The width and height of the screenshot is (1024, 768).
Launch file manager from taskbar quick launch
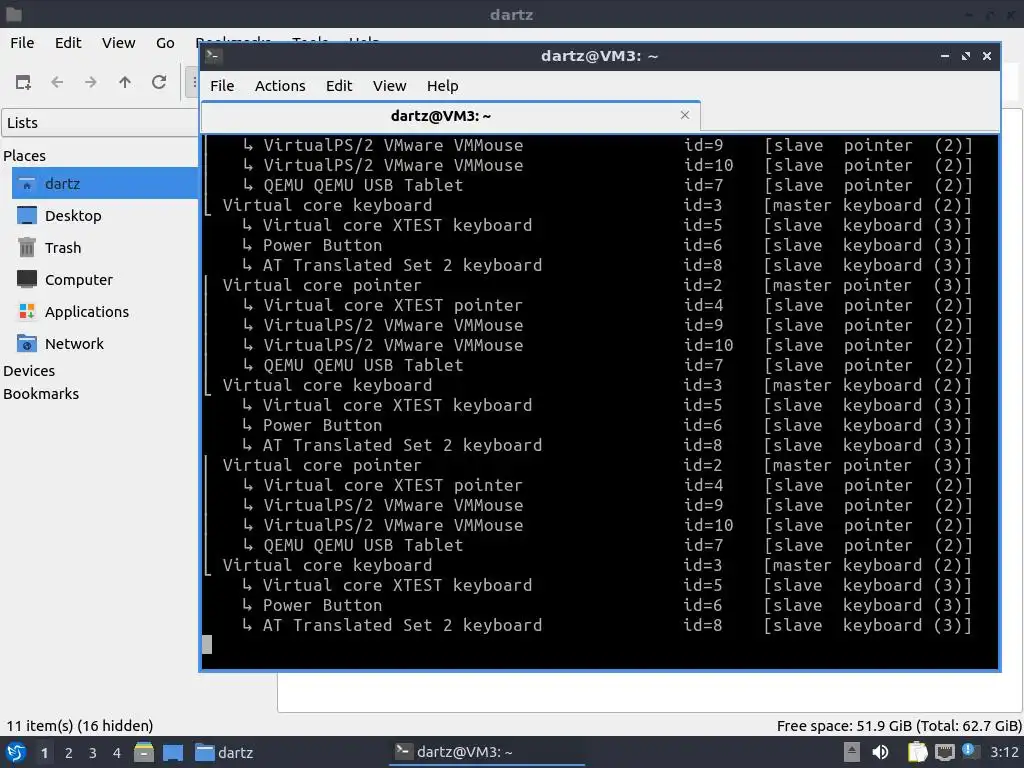(x=144, y=752)
